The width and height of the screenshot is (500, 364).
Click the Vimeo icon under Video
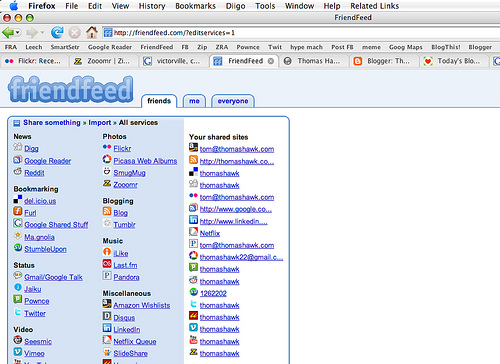18,352
